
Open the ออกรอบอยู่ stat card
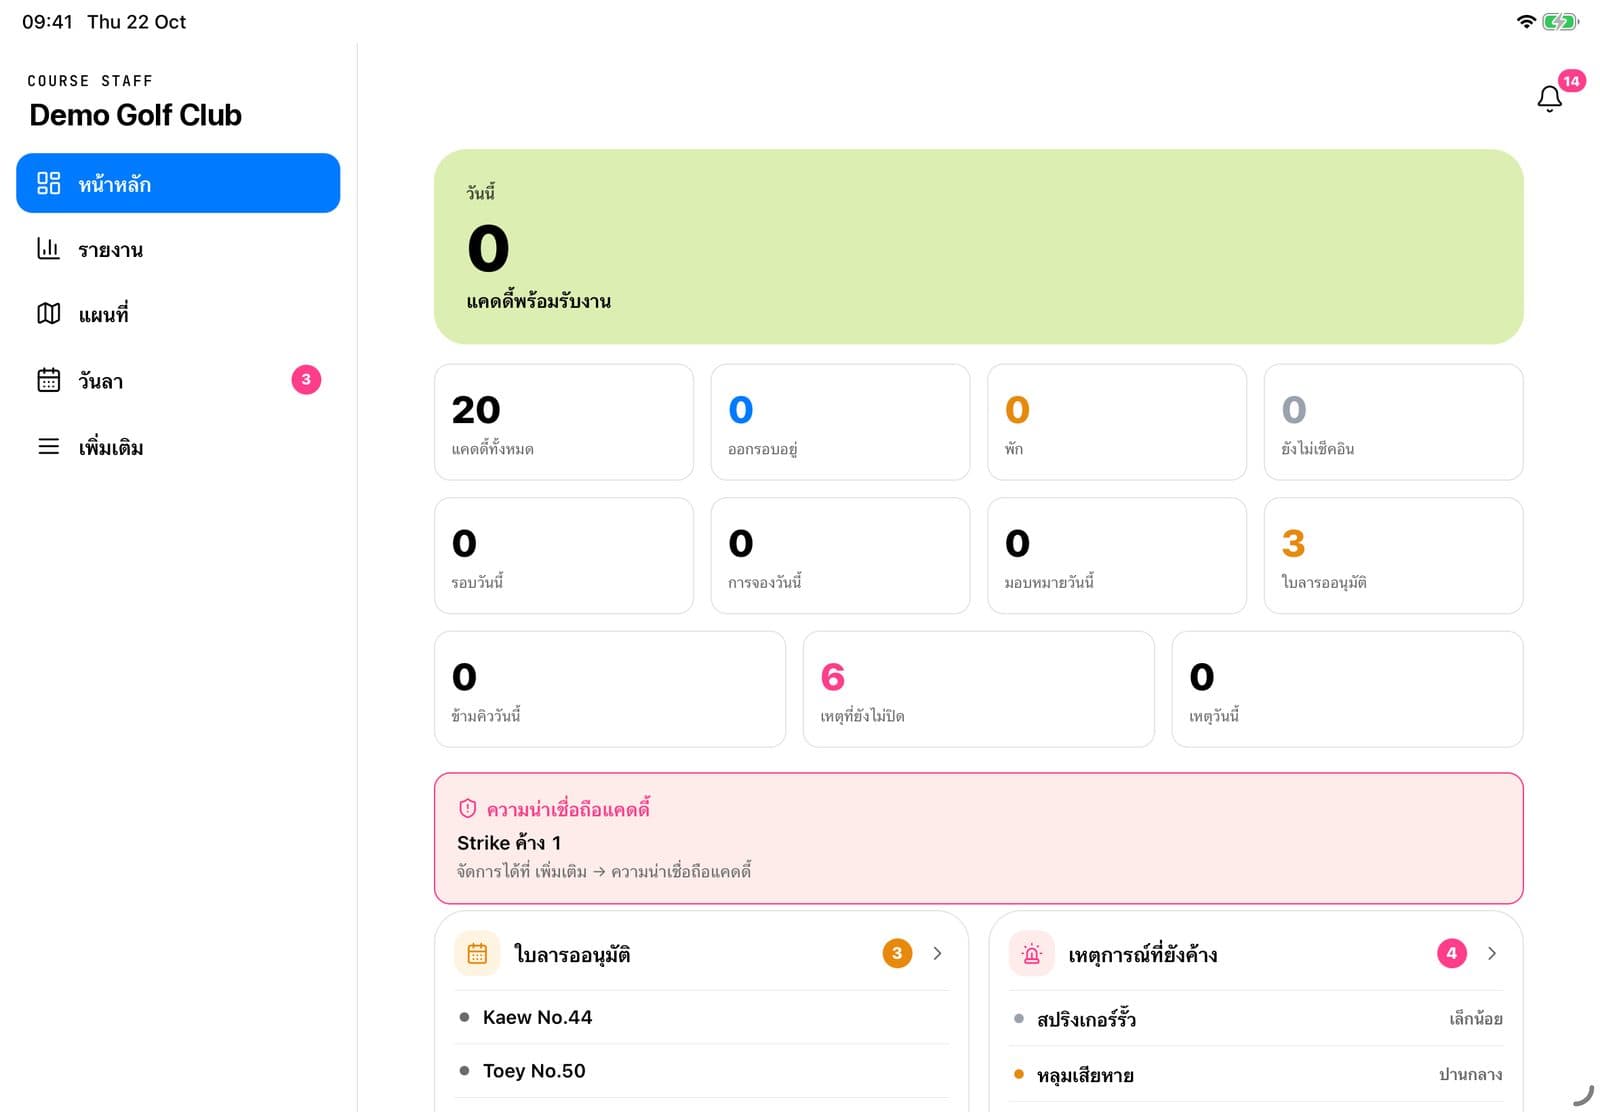pos(840,422)
